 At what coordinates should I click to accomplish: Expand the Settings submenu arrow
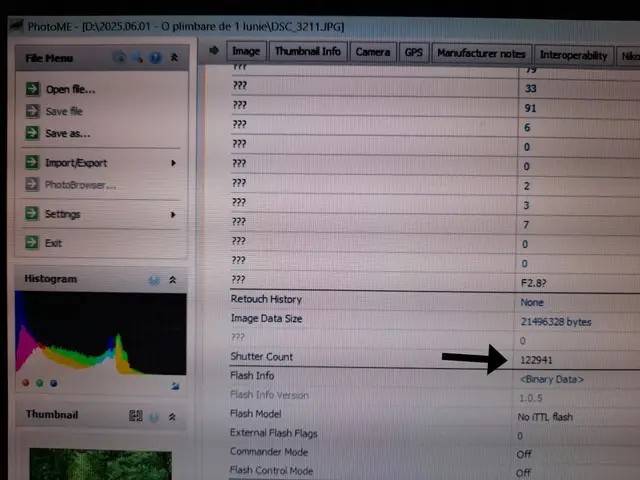pos(173,215)
